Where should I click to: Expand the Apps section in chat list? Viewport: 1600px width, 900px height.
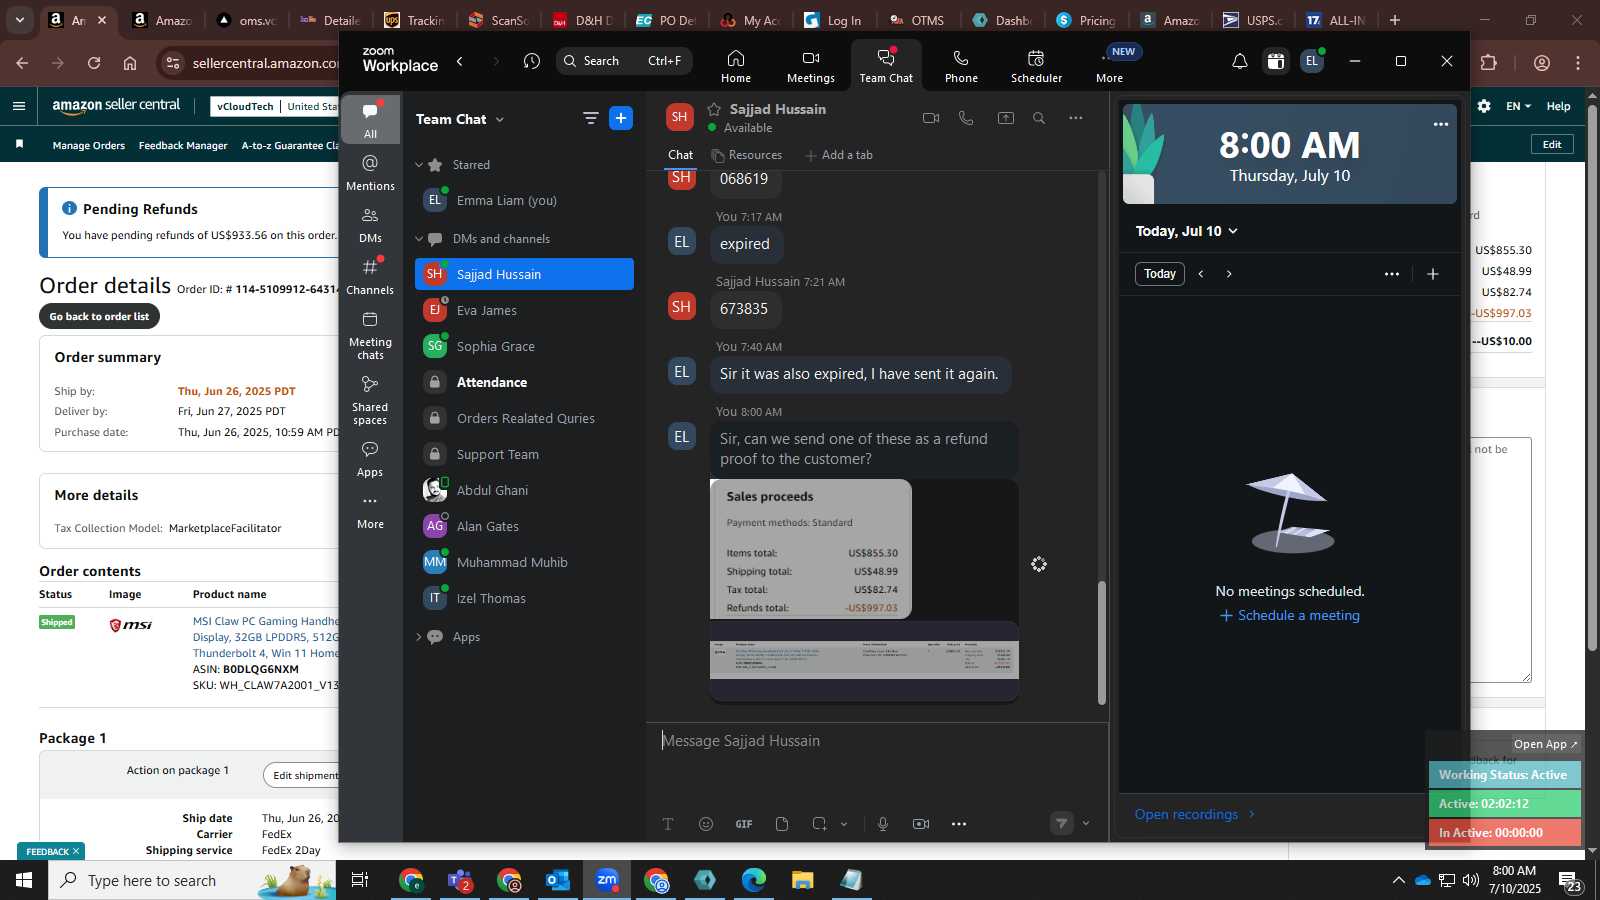[x=419, y=637]
